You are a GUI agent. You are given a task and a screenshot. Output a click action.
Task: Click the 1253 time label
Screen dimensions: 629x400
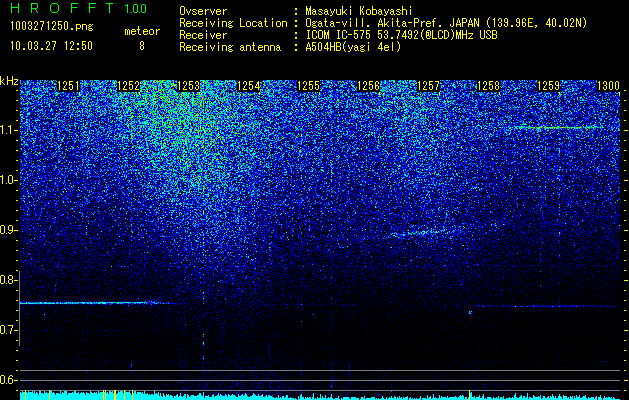pos(188,86)
